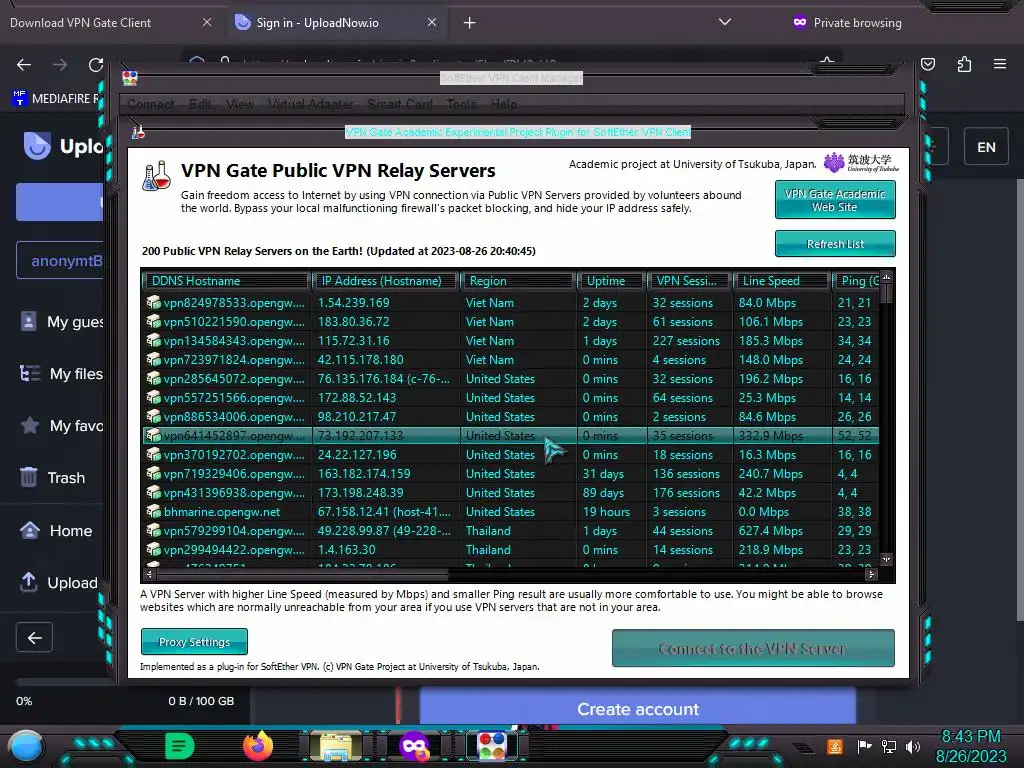Viewport: 1024px width, 768px height.
Task: Open Home in UploadNow sidebar
Action: point(55,530)
